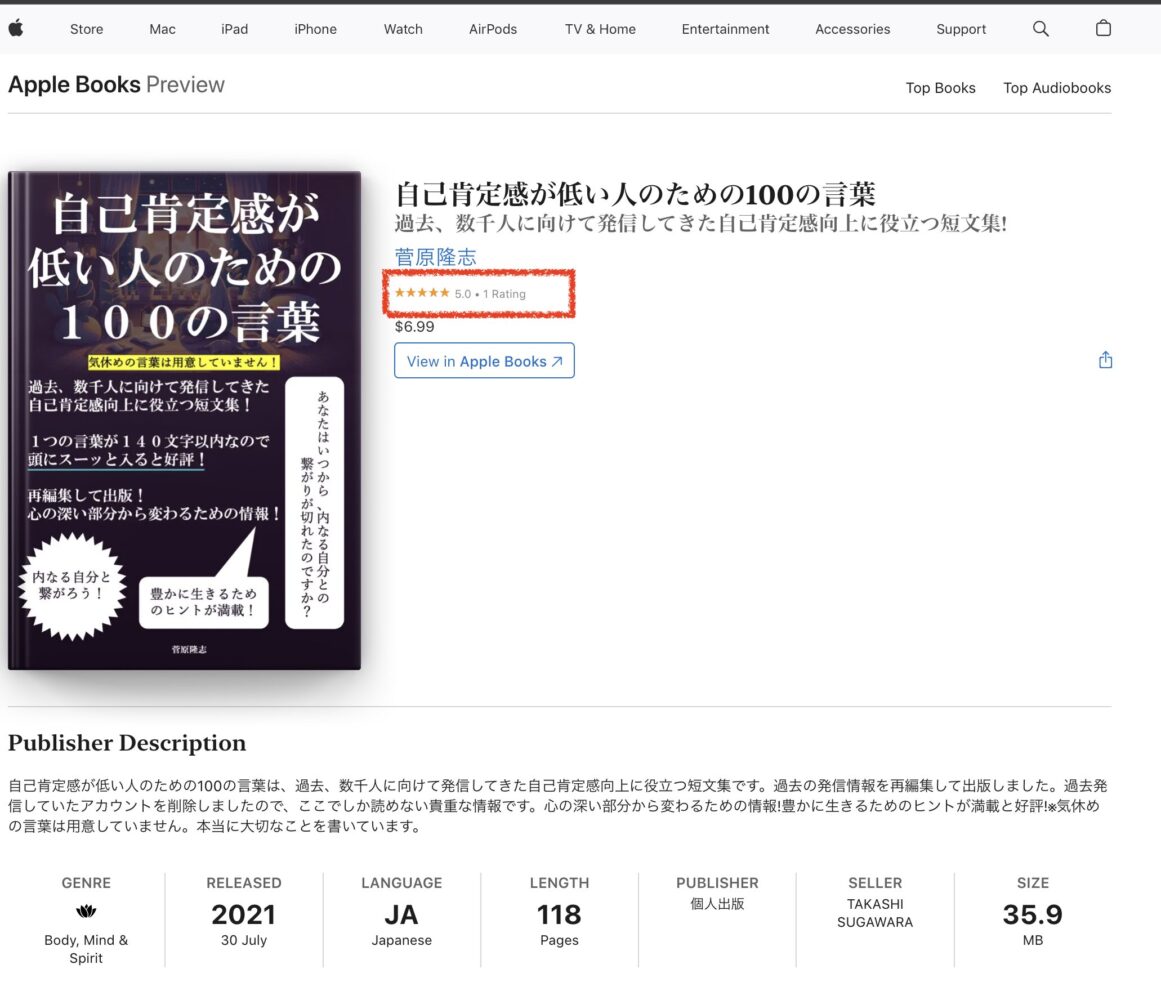This screenshot has height=1000, width=1161.
Task: Click the JA language value
Action: pyautogui.click(x=401, y=914)
